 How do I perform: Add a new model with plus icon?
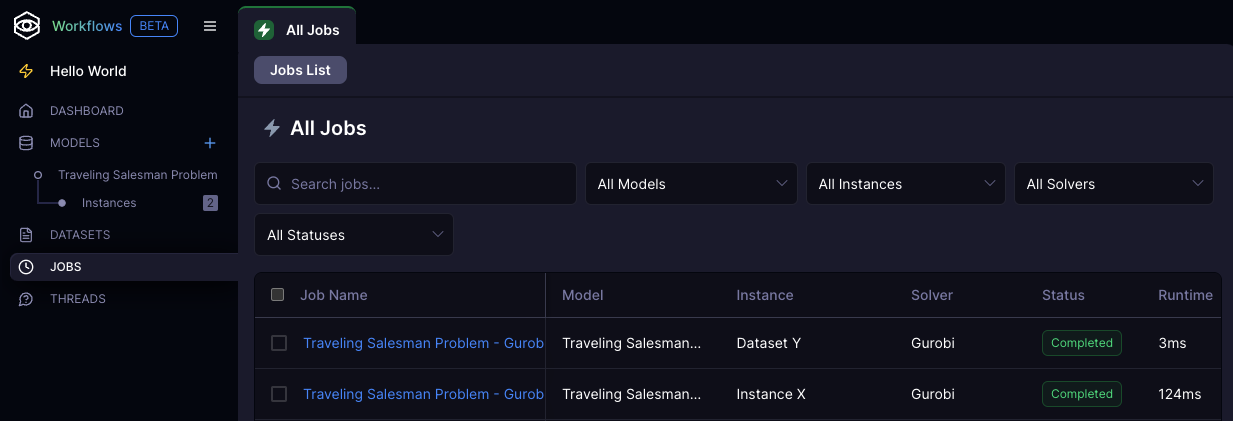(x=210, y=143)
